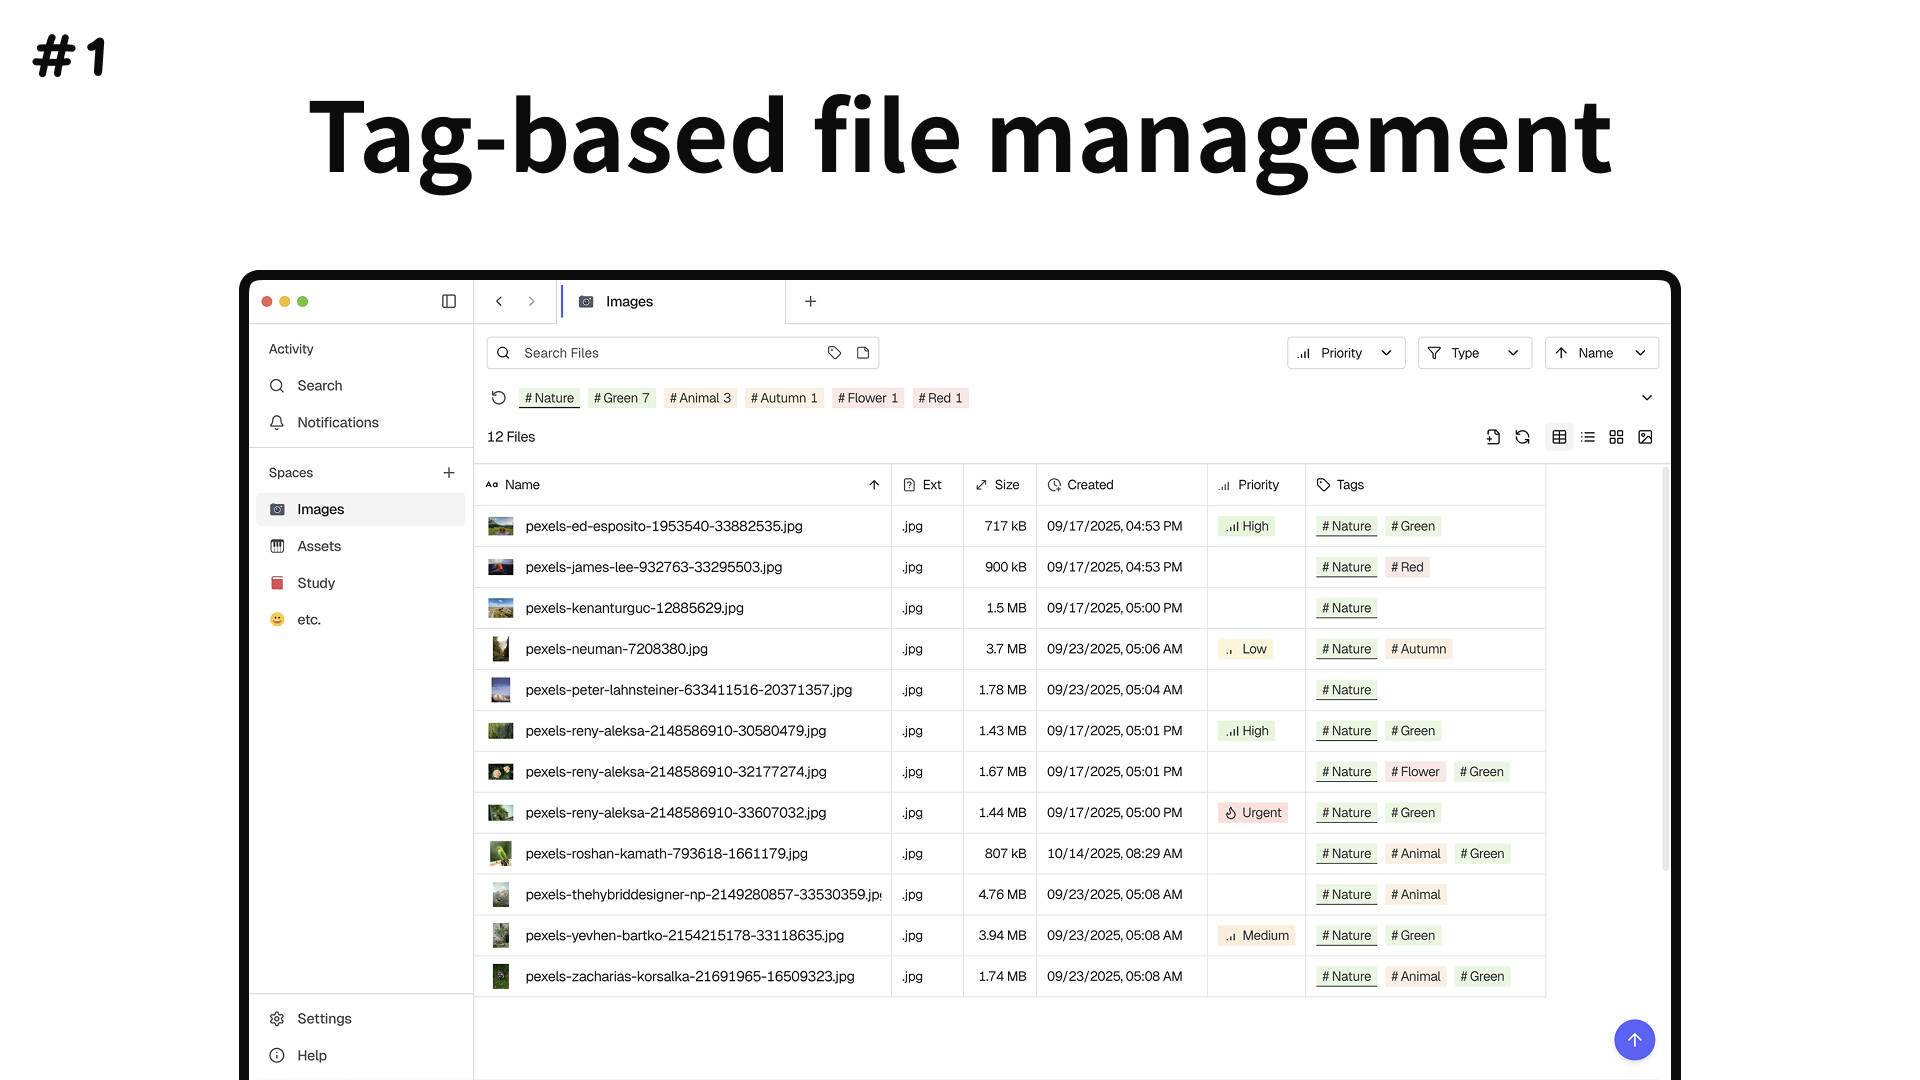Click the refresh files icon
Screen dimensions: 1920x1080
tap(1522, 437)
